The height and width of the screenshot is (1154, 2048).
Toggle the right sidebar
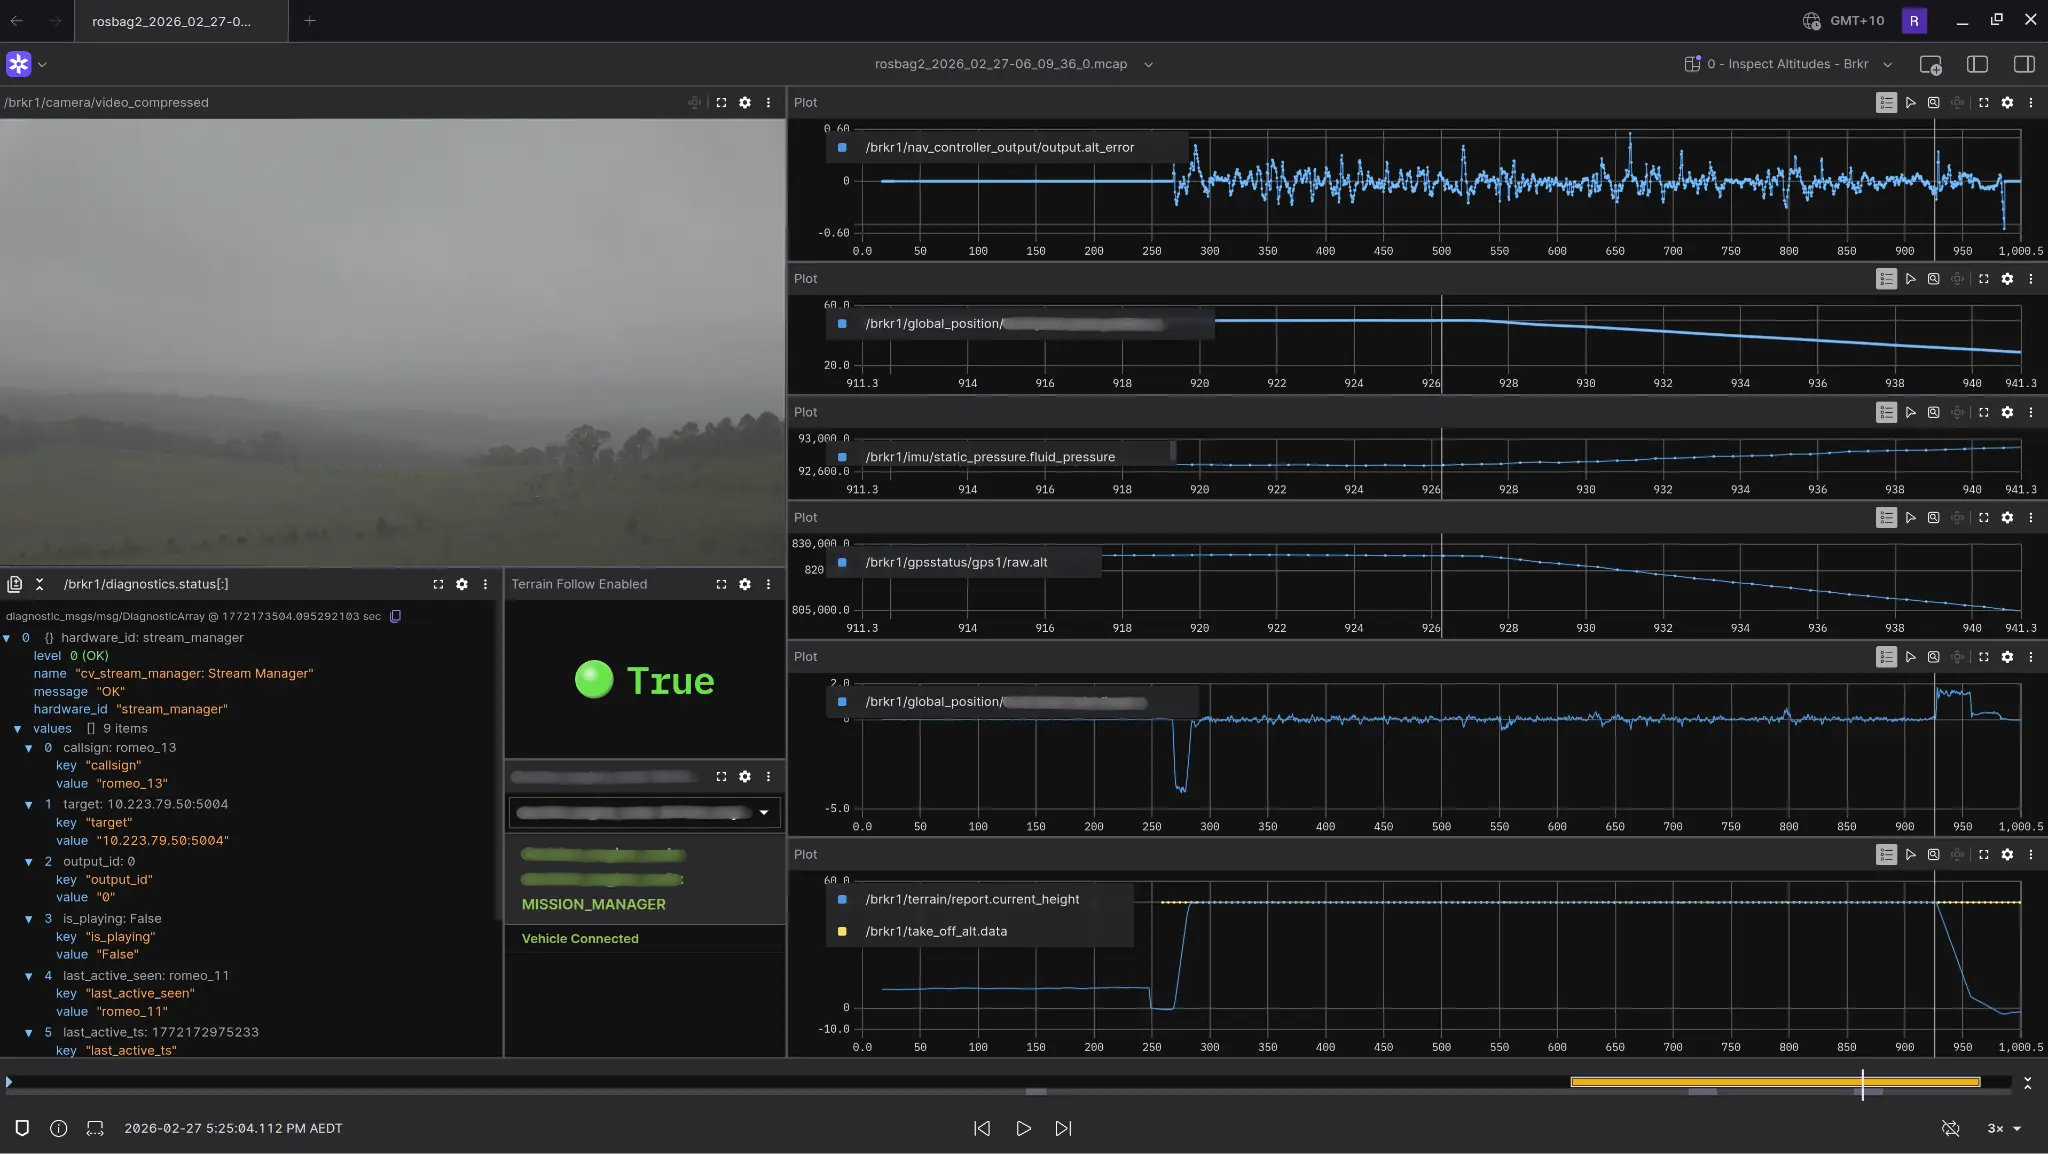click(x=2024, y=64)
